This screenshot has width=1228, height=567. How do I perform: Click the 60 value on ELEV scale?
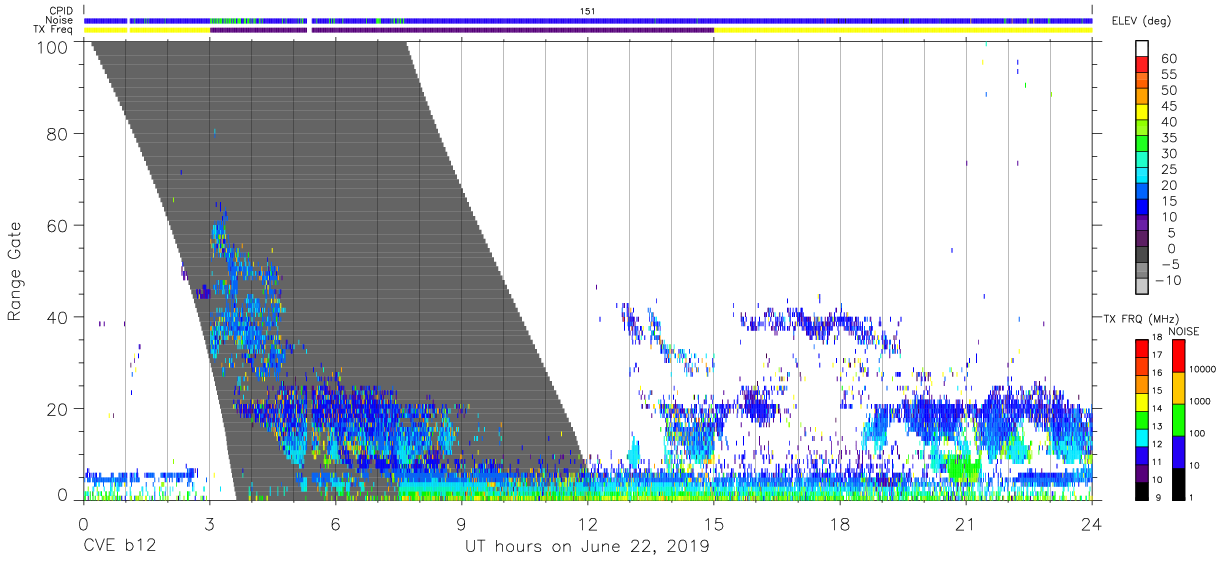point(1168,59)
